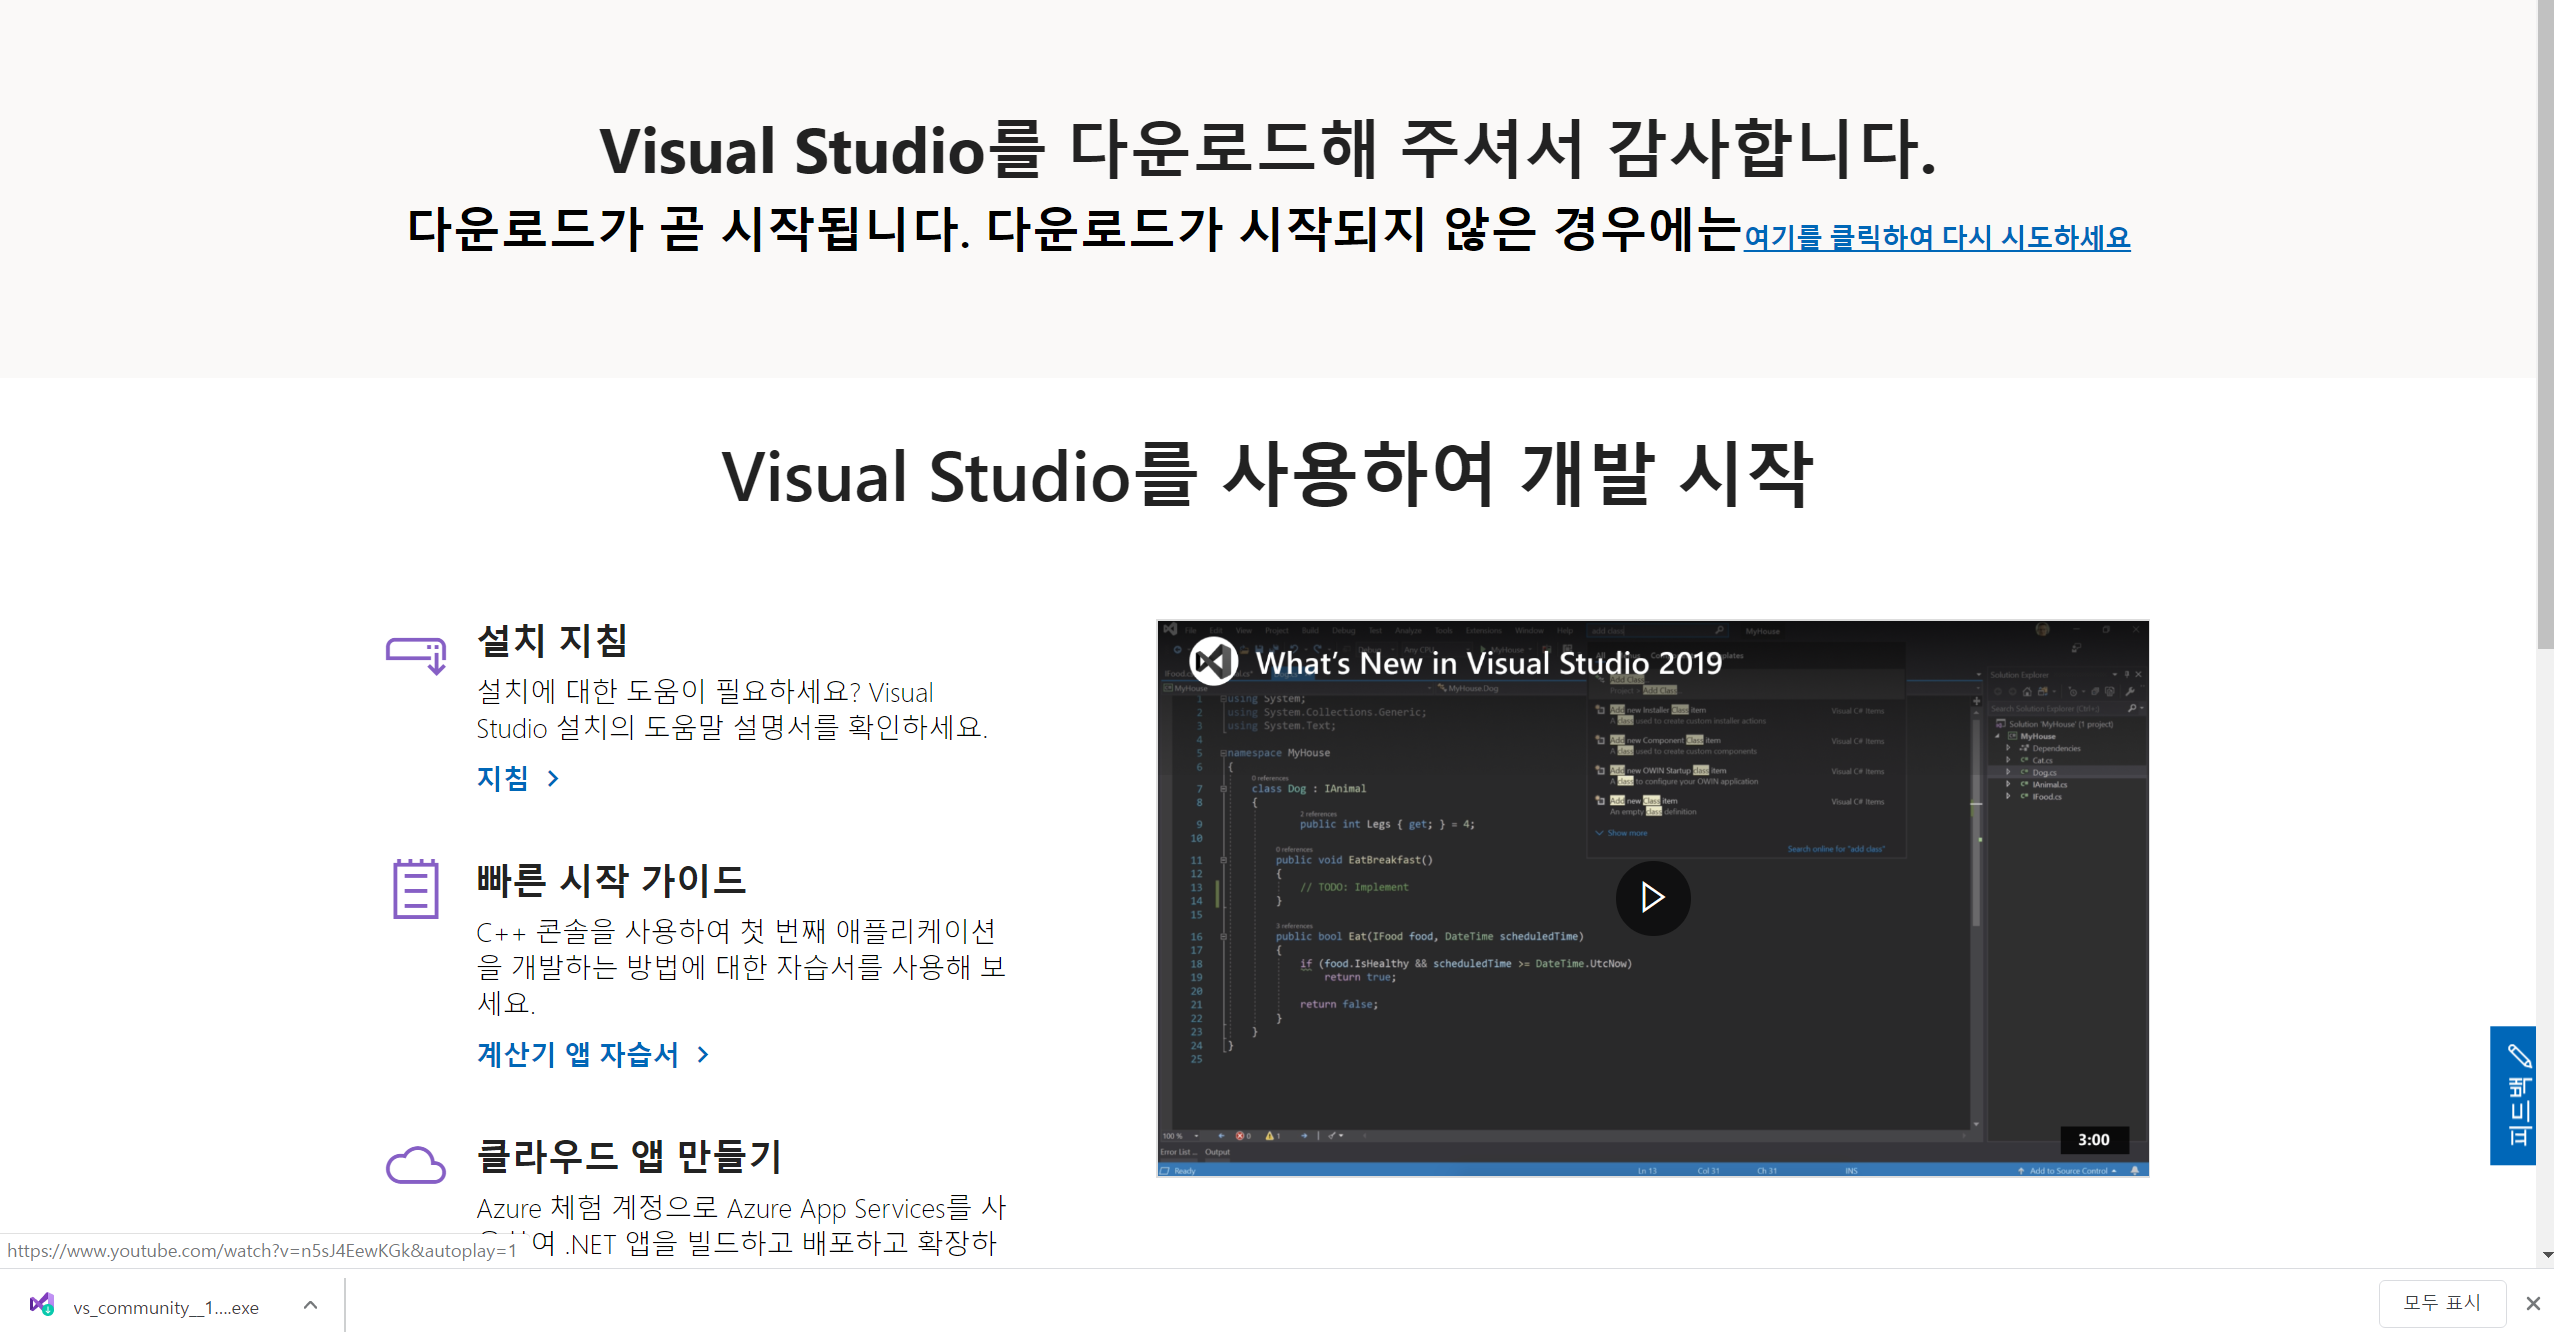Click the 모두 표시 button
Image resolution: width=2554 pixels, height=1336 pixels.
[2441, 1302]
